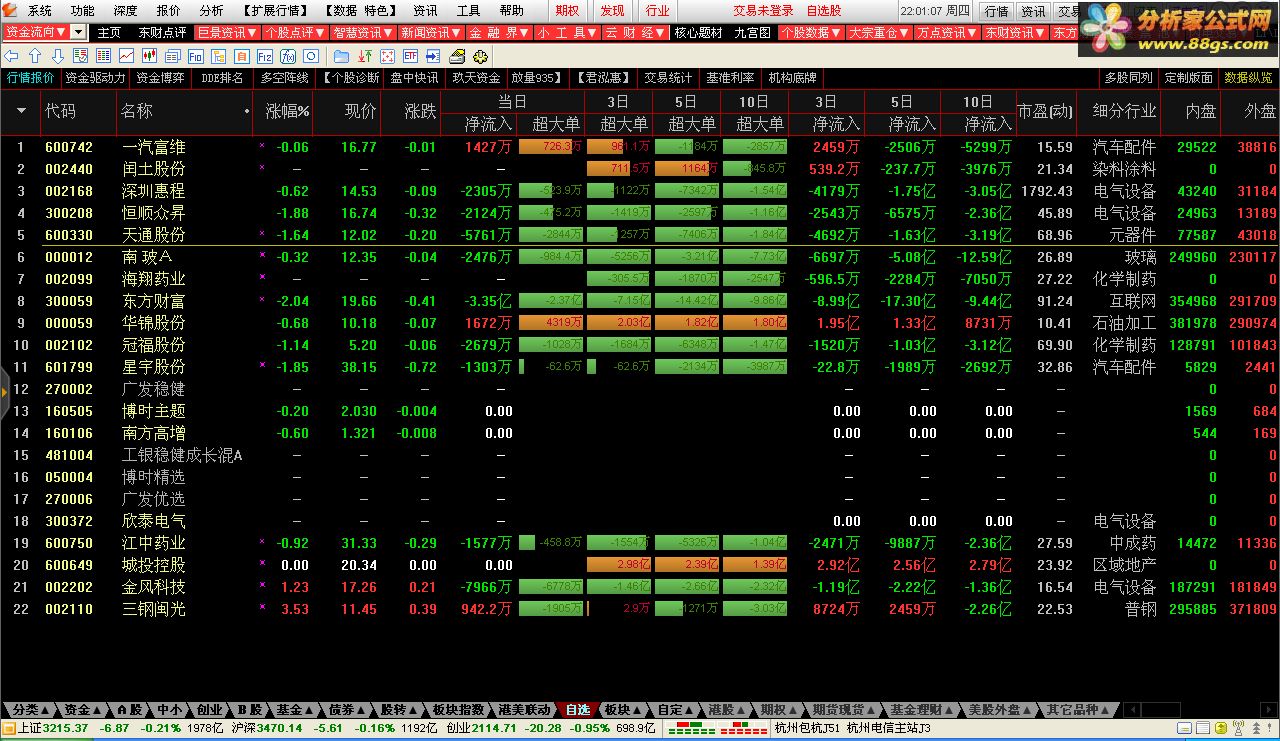The height and width of the screenshot is (741, 1280).
Task: Select stock row 东方财富 300059
Action: (640, 301)
